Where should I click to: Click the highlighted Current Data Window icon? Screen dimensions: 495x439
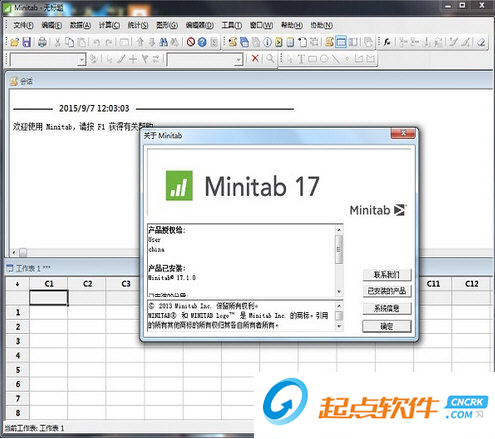(x=341, y=42)
